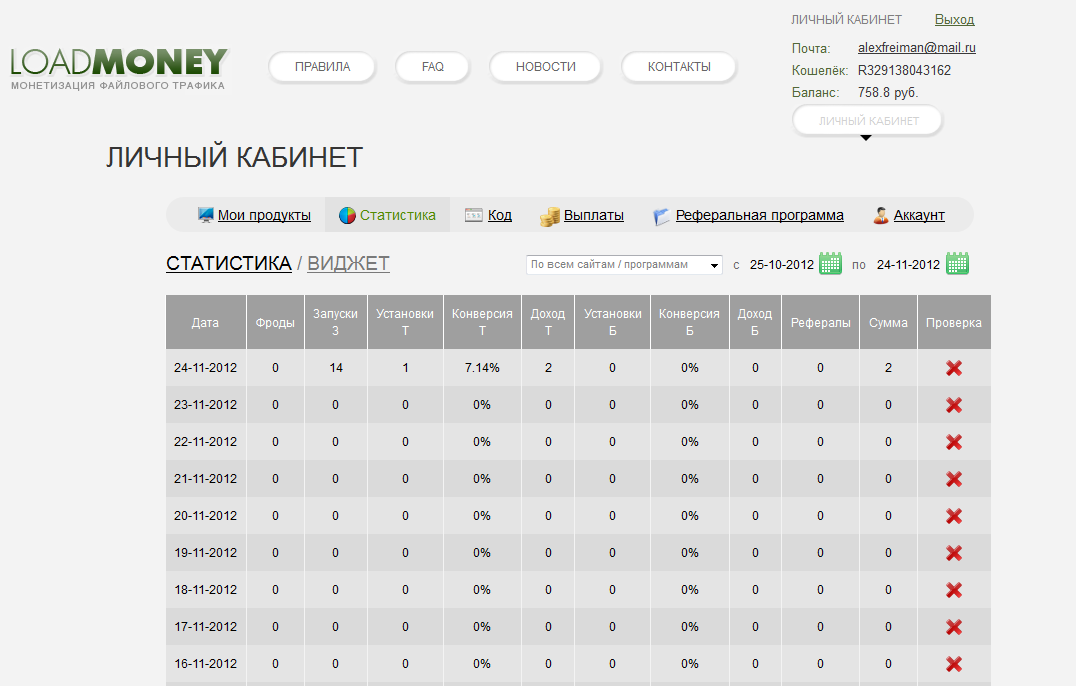The height and width of the screenshot is (686, 1076).
Task: Click the Дата column header
Action: coord(206,322)
